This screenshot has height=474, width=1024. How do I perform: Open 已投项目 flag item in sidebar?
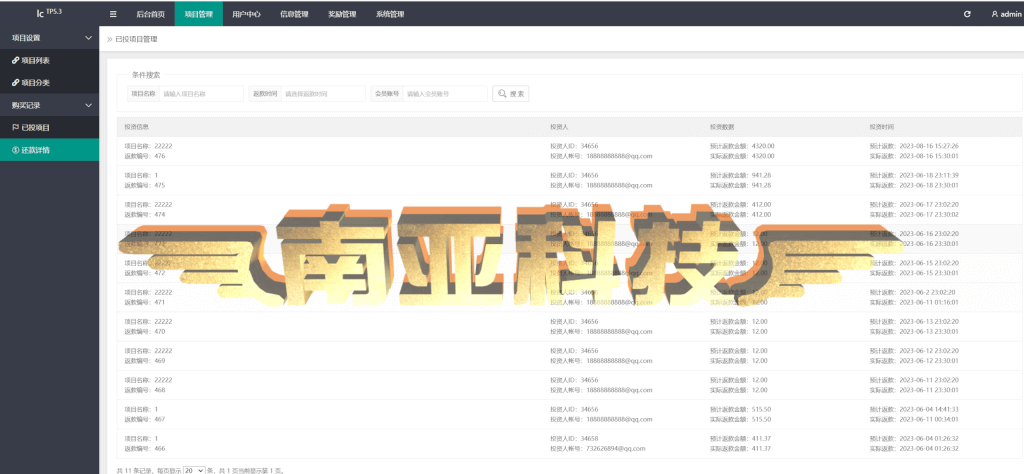[31, 128]
